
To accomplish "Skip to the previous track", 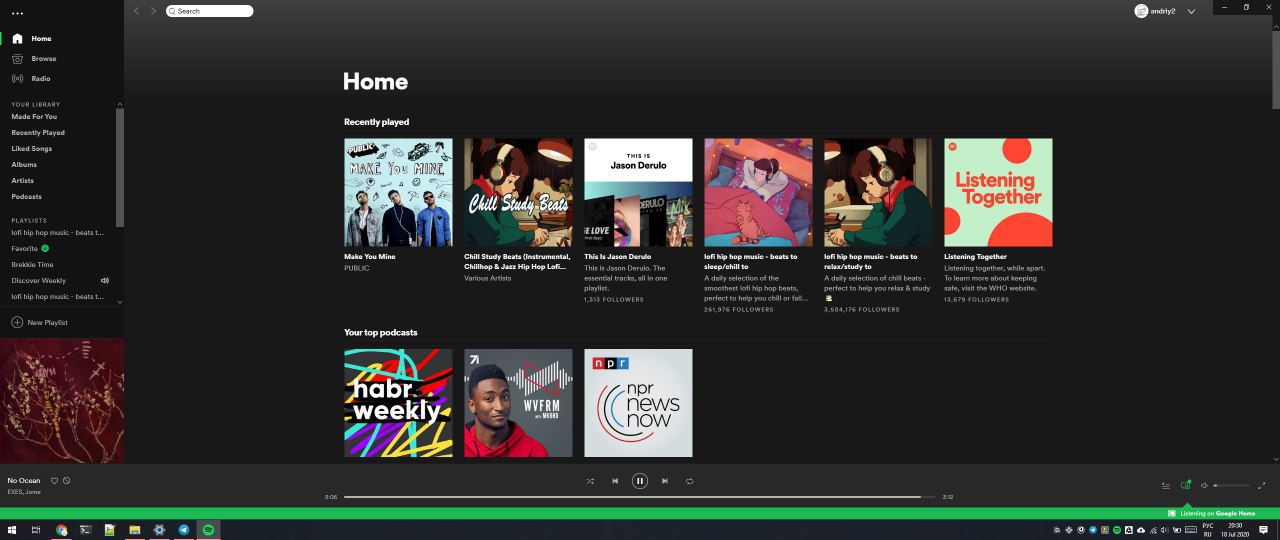I will (615, 481).
